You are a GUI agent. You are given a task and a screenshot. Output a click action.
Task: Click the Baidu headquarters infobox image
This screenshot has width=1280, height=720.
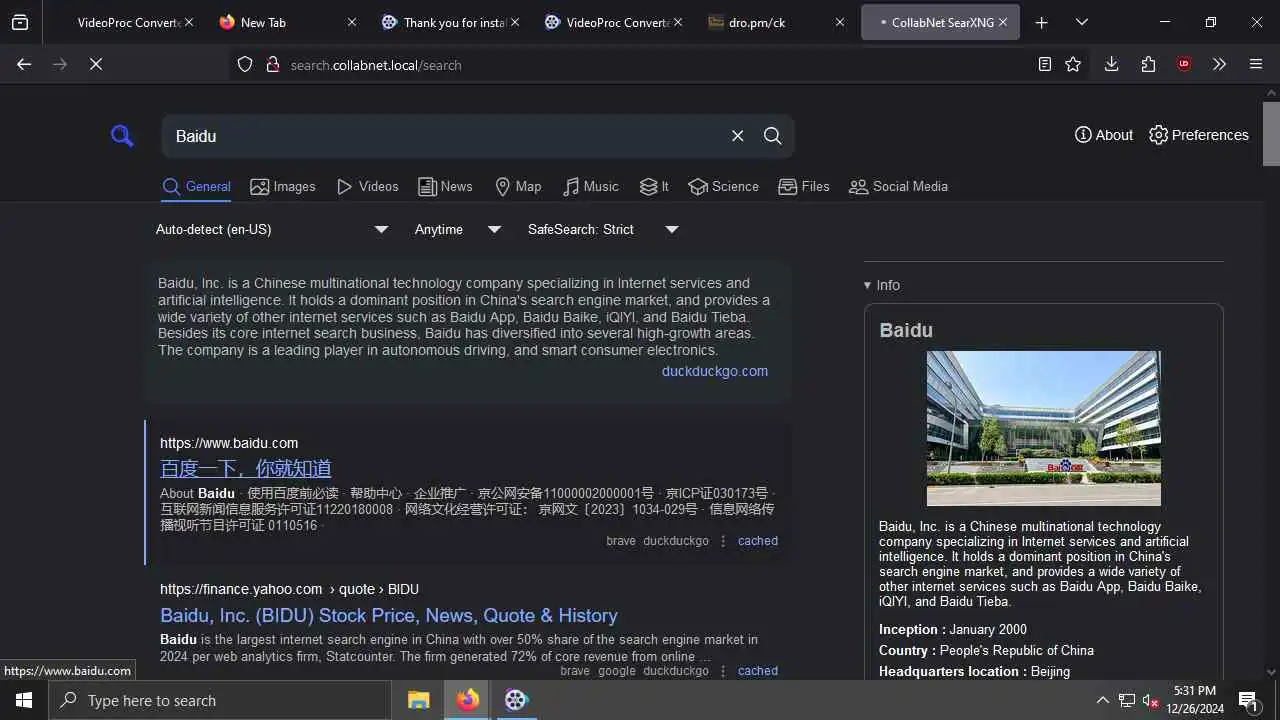click(x=1044, y=428)
